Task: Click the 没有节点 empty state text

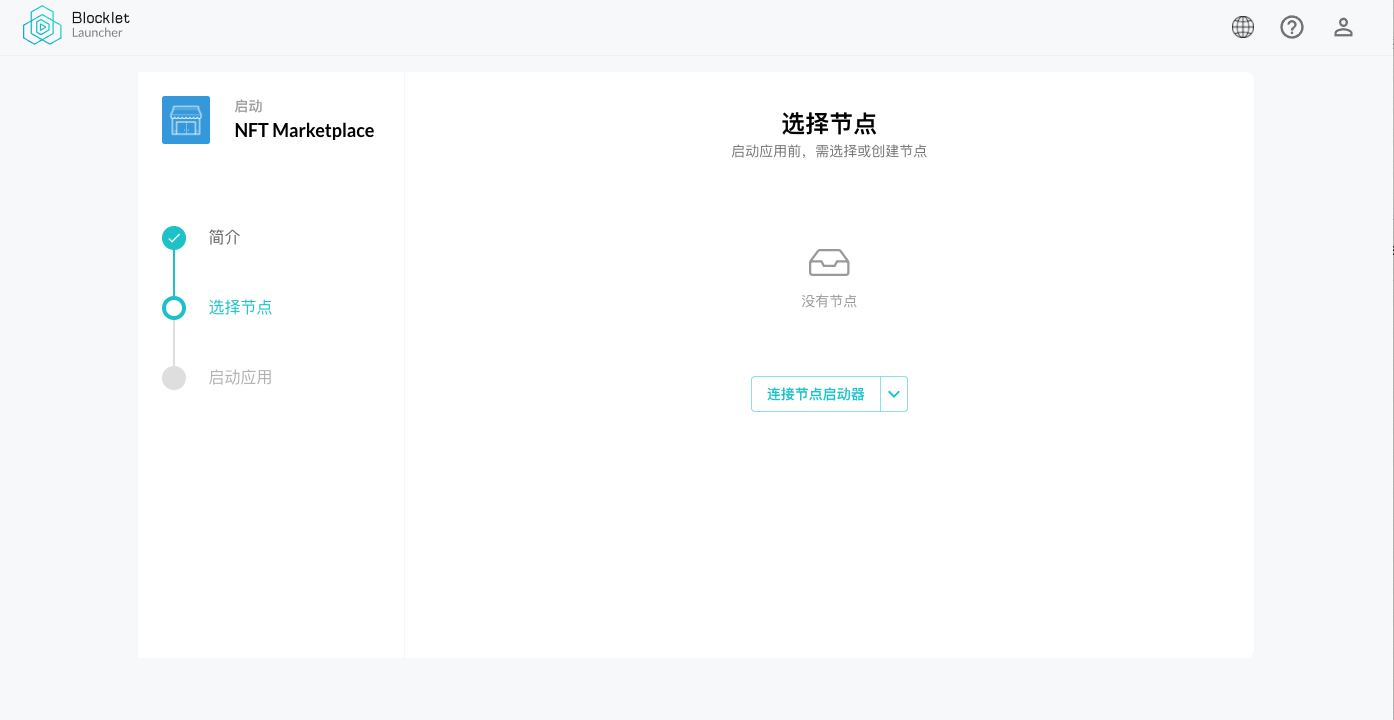Action: point(829,301)
